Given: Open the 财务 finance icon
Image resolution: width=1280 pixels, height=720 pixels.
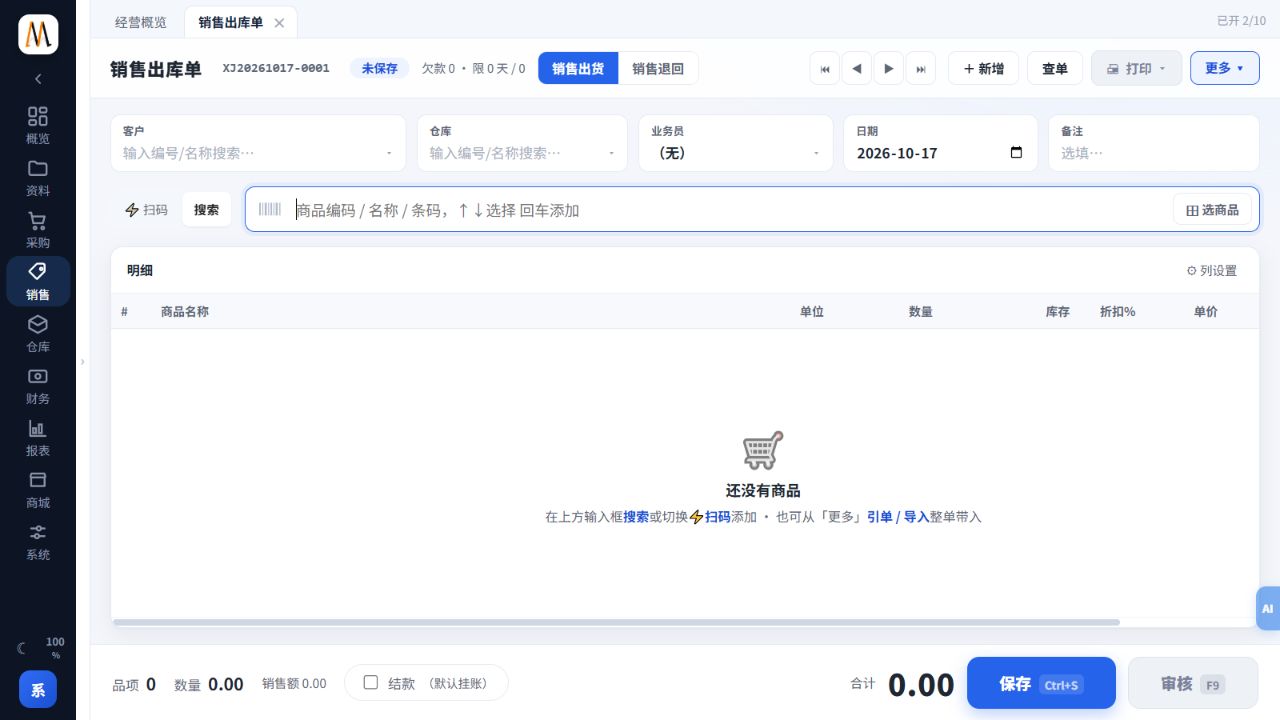Looking at the screenshot, I should [x=38, y=386].
